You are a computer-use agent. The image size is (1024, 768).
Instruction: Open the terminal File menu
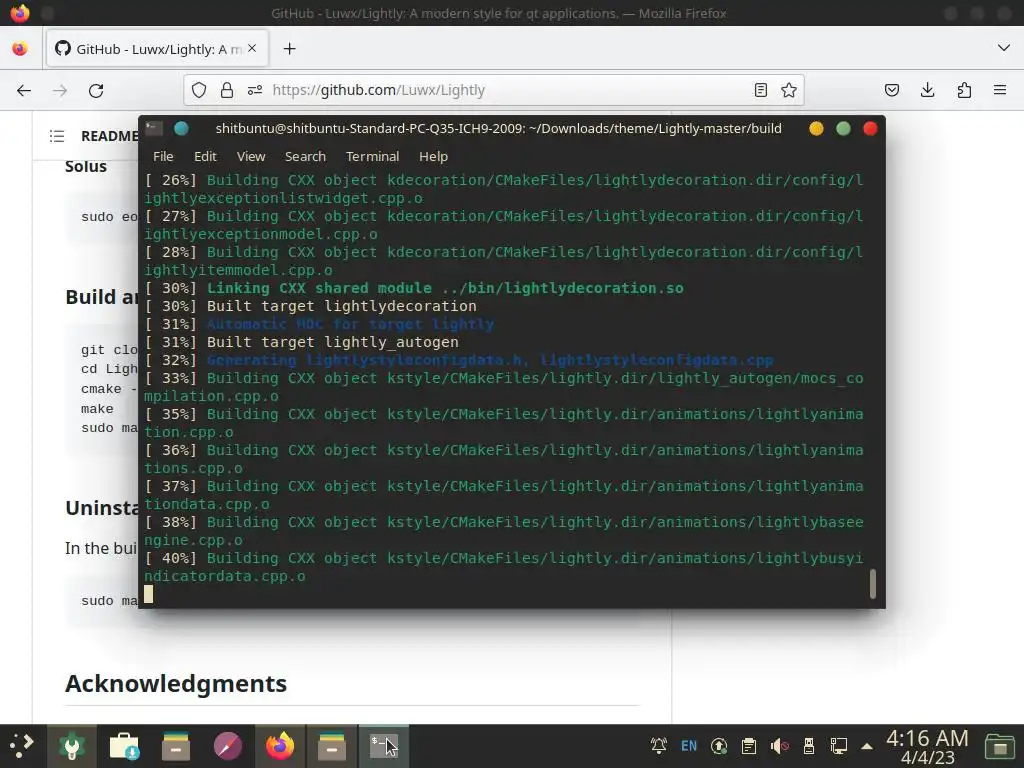click(163, 157)
